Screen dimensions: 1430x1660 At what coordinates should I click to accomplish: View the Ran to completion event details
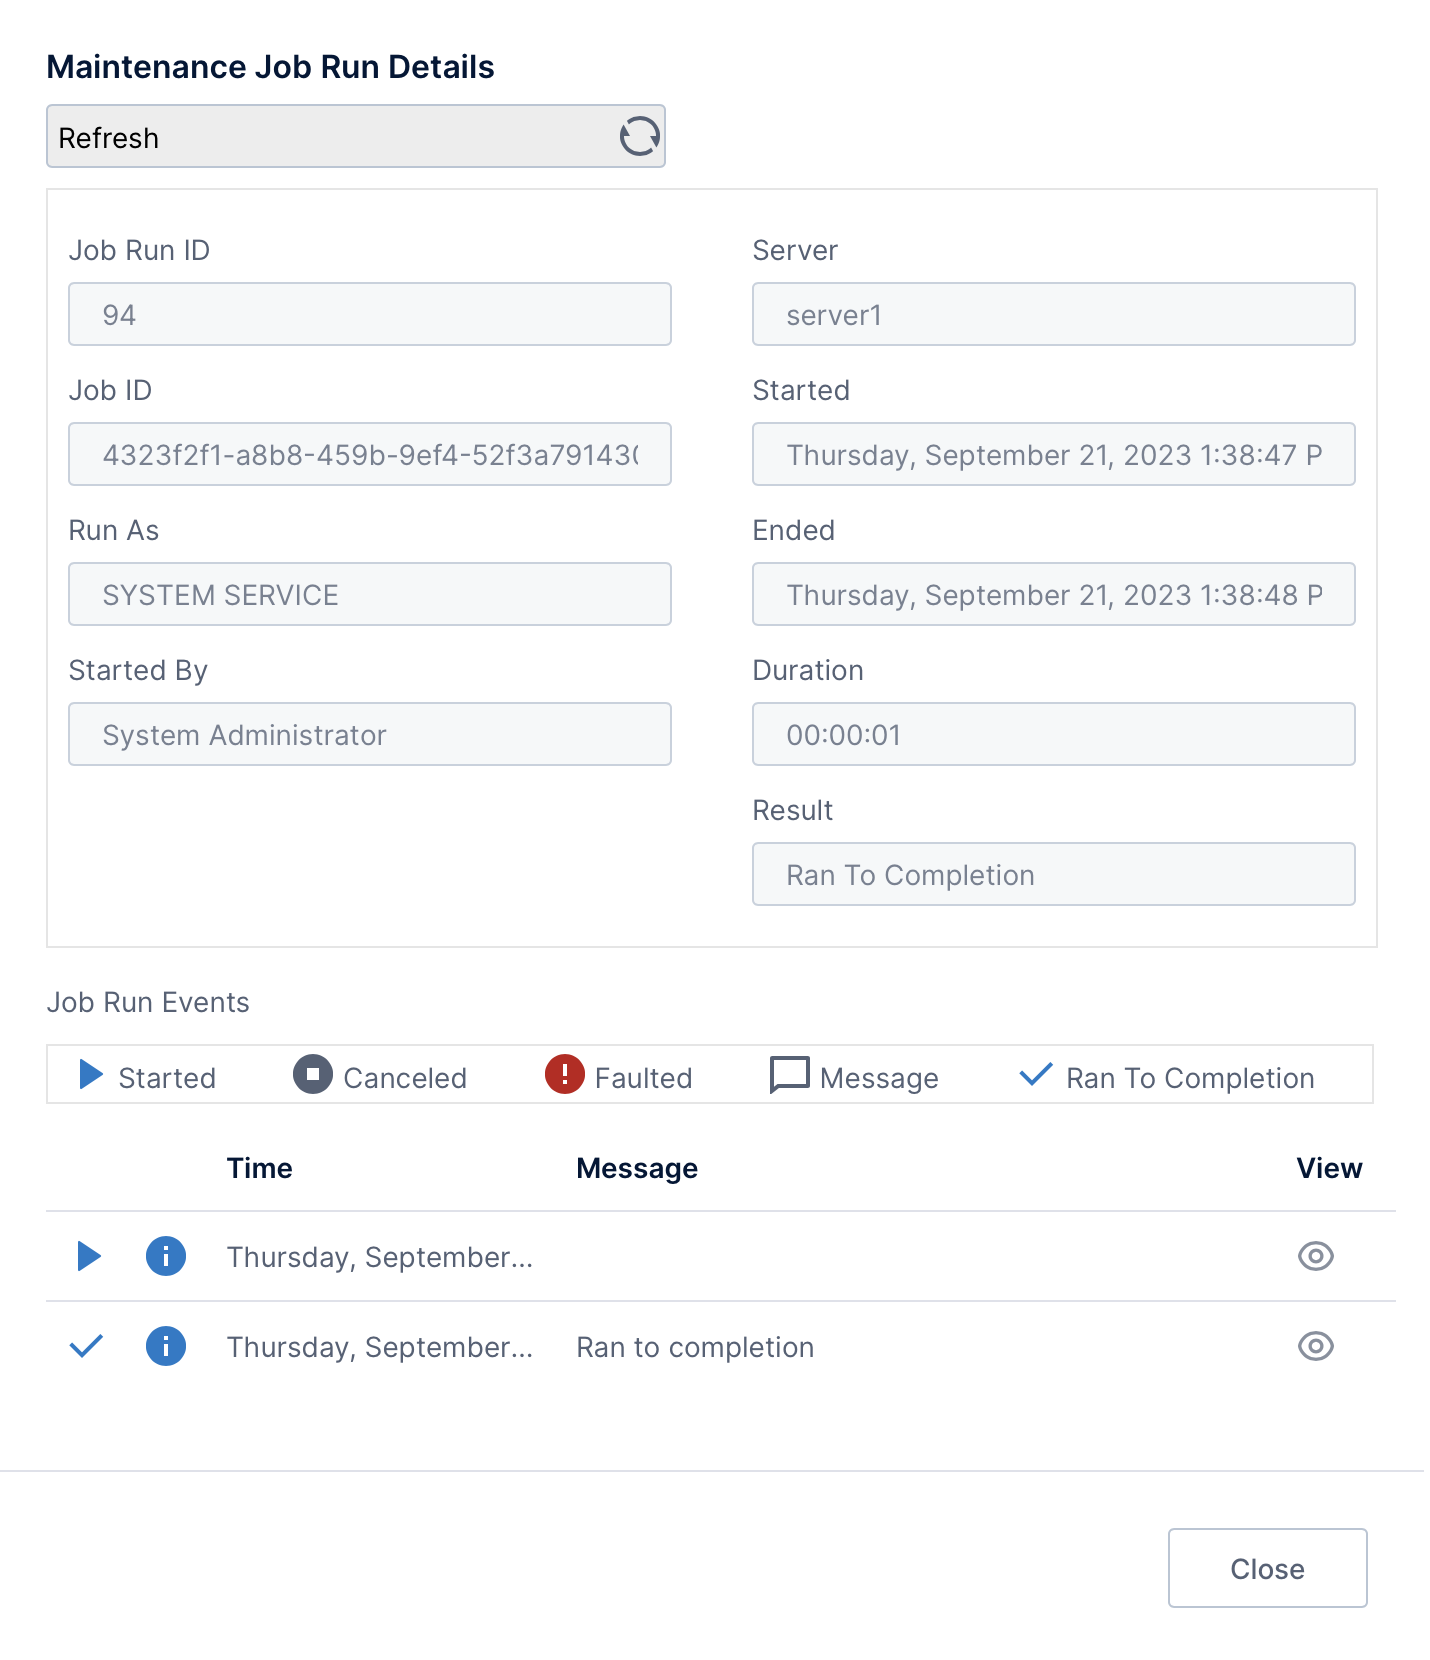(1315, 1346)
